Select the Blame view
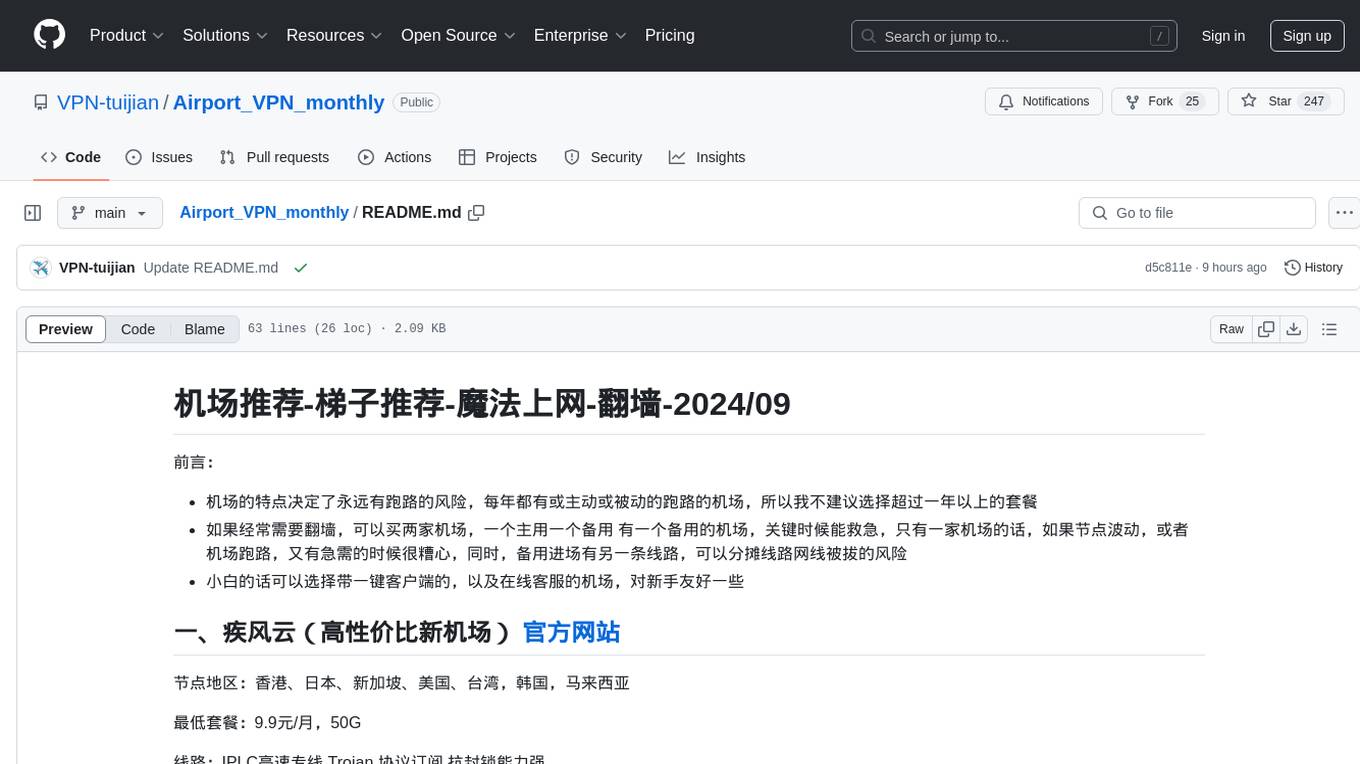Viewport: 1360px width, 764px height. coord(204,329)
